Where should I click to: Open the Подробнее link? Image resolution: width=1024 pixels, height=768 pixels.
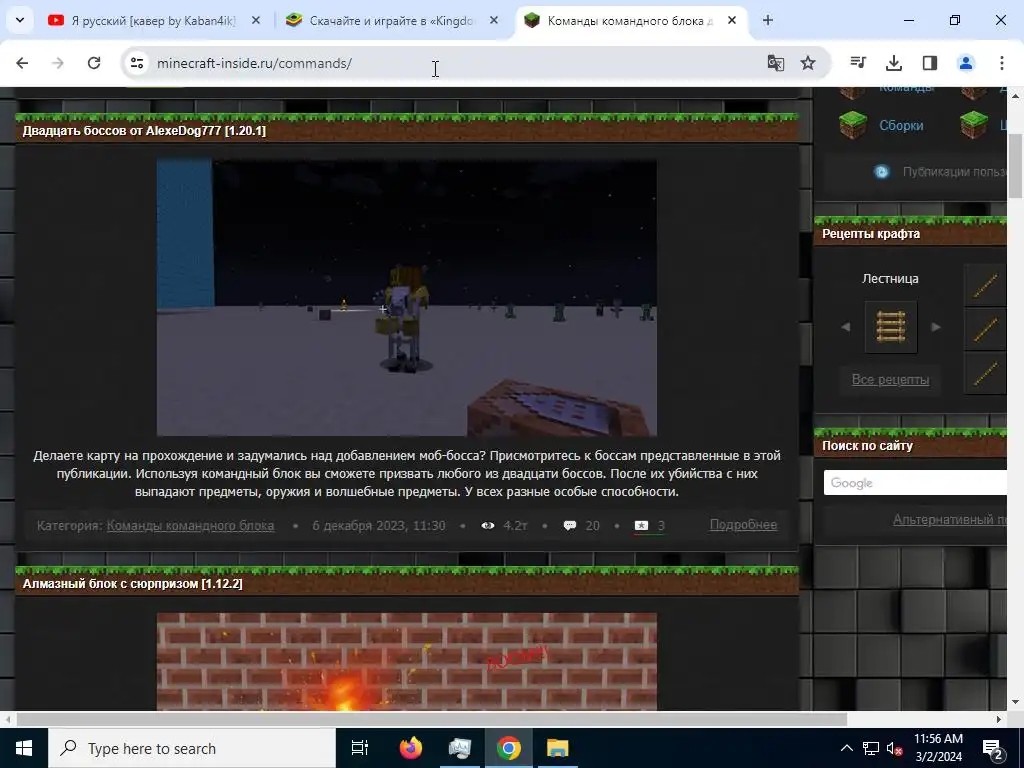(x=743, y=525)
